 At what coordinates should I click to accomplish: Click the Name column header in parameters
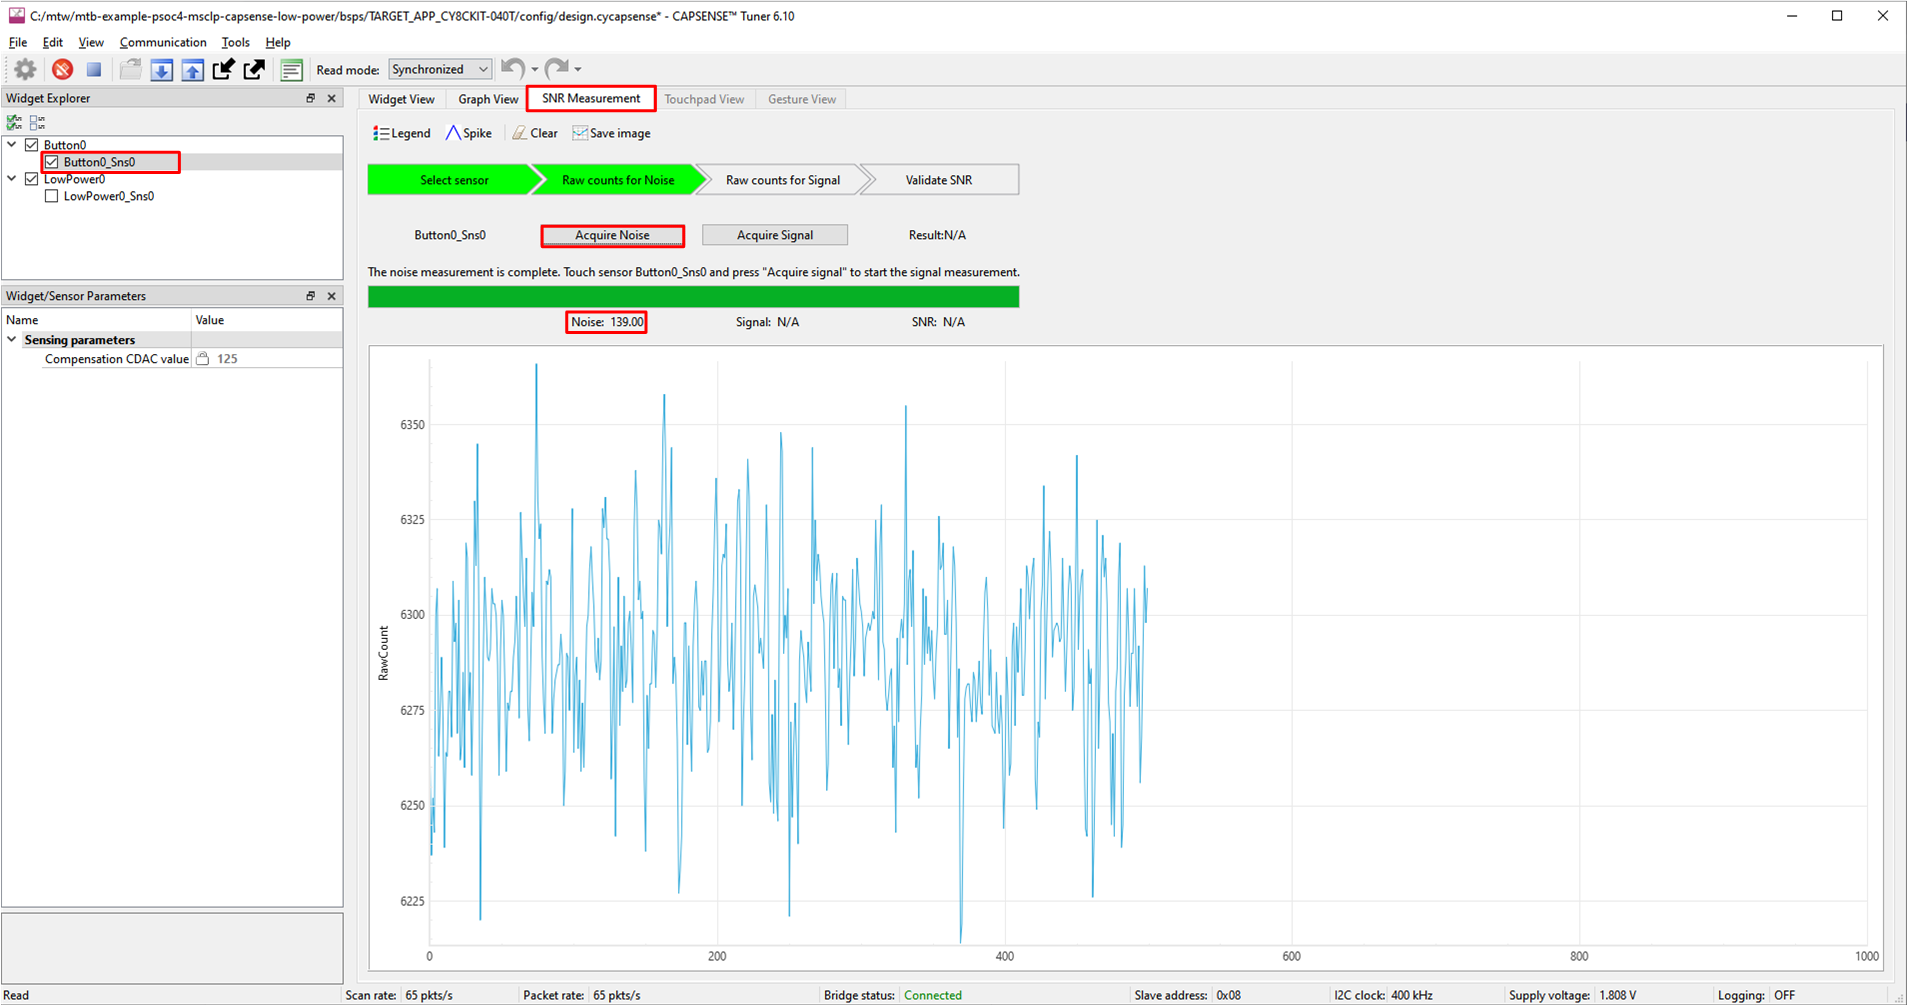pos(97,320)
